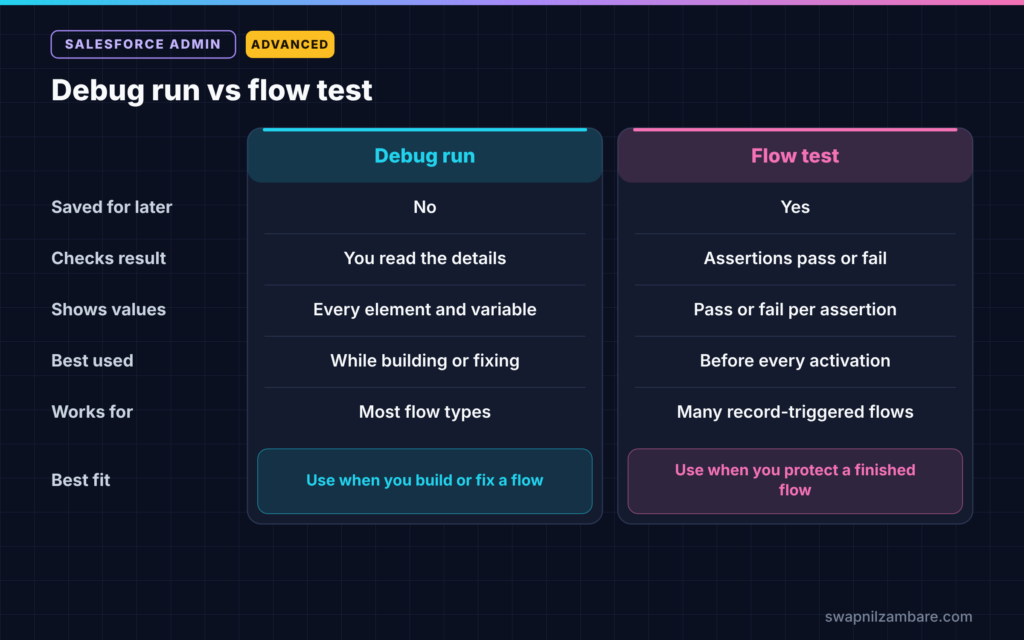Image resolution: width=1024 pixels, height=640 pixels.
Task: Click the 'Shows values' row label
Action: pyautogui.click(x=108, y=310)
